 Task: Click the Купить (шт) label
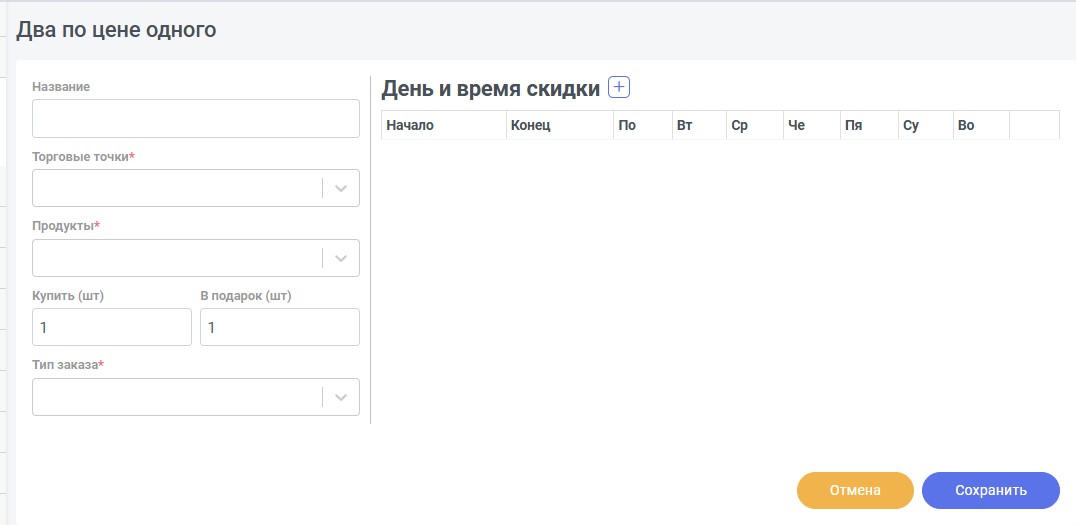[x=68, y=296]
